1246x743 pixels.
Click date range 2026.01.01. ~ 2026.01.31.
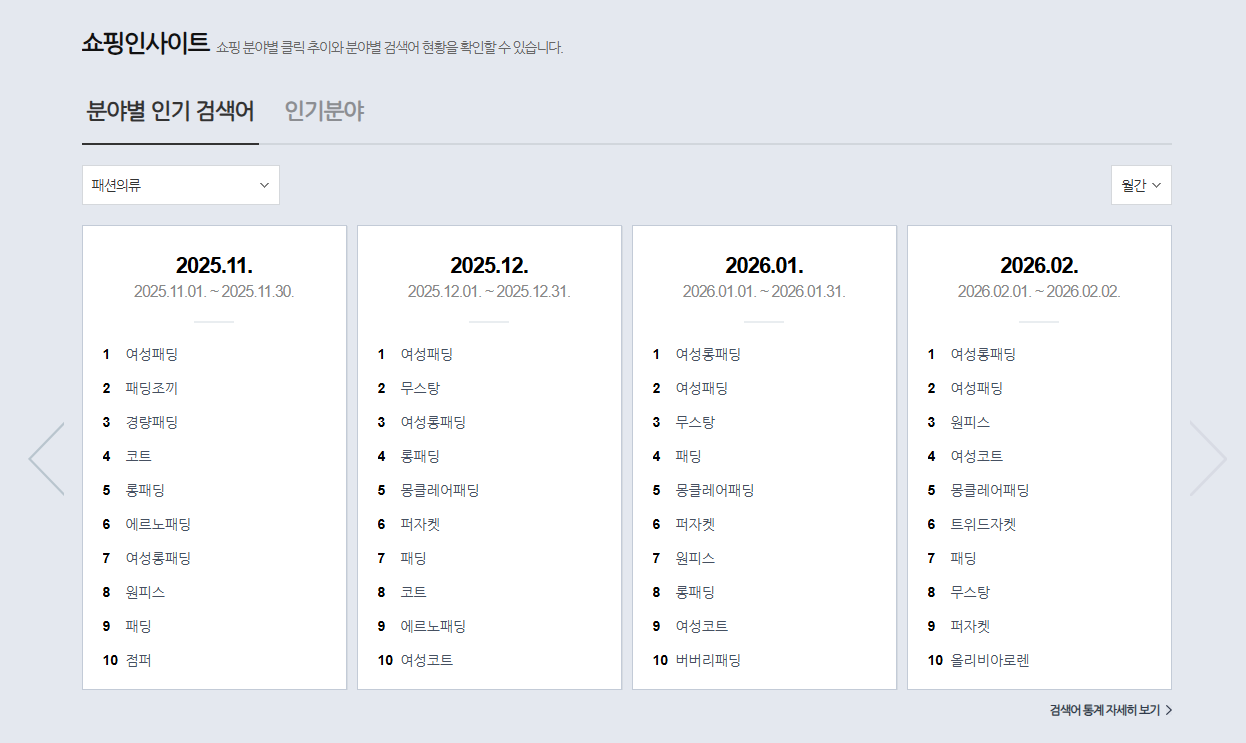point(764,292)
